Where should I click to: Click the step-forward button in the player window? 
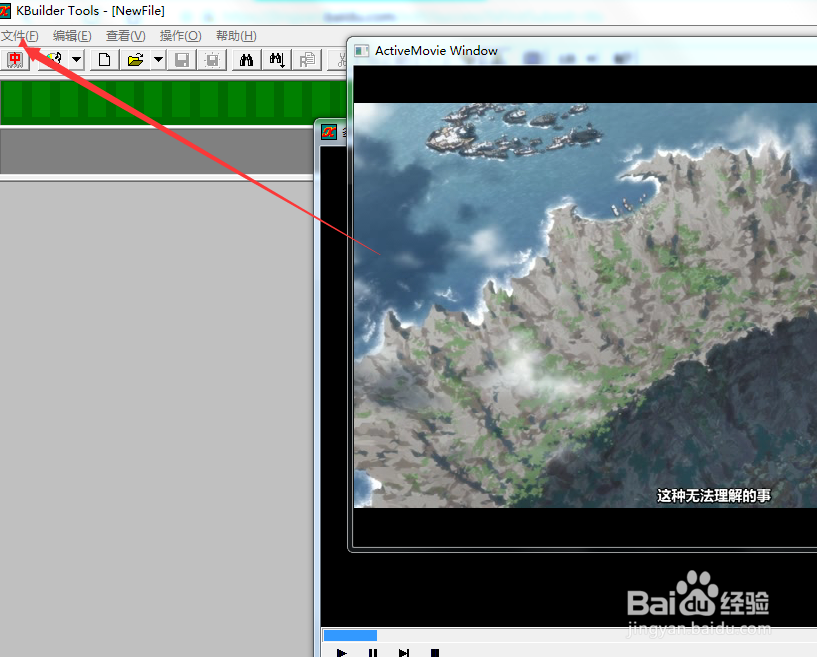pos(404,652)
